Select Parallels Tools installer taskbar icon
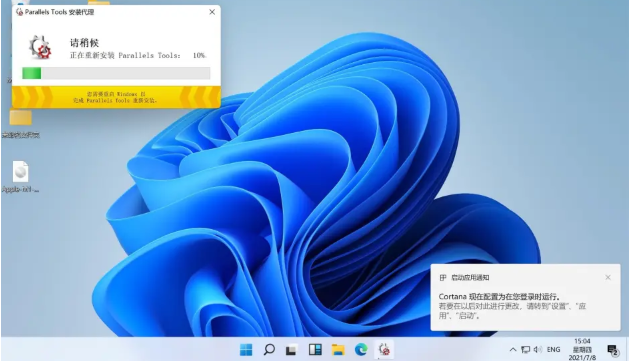Image resolution: width=631 pixels, height=361 pixels. click(384, 349)
